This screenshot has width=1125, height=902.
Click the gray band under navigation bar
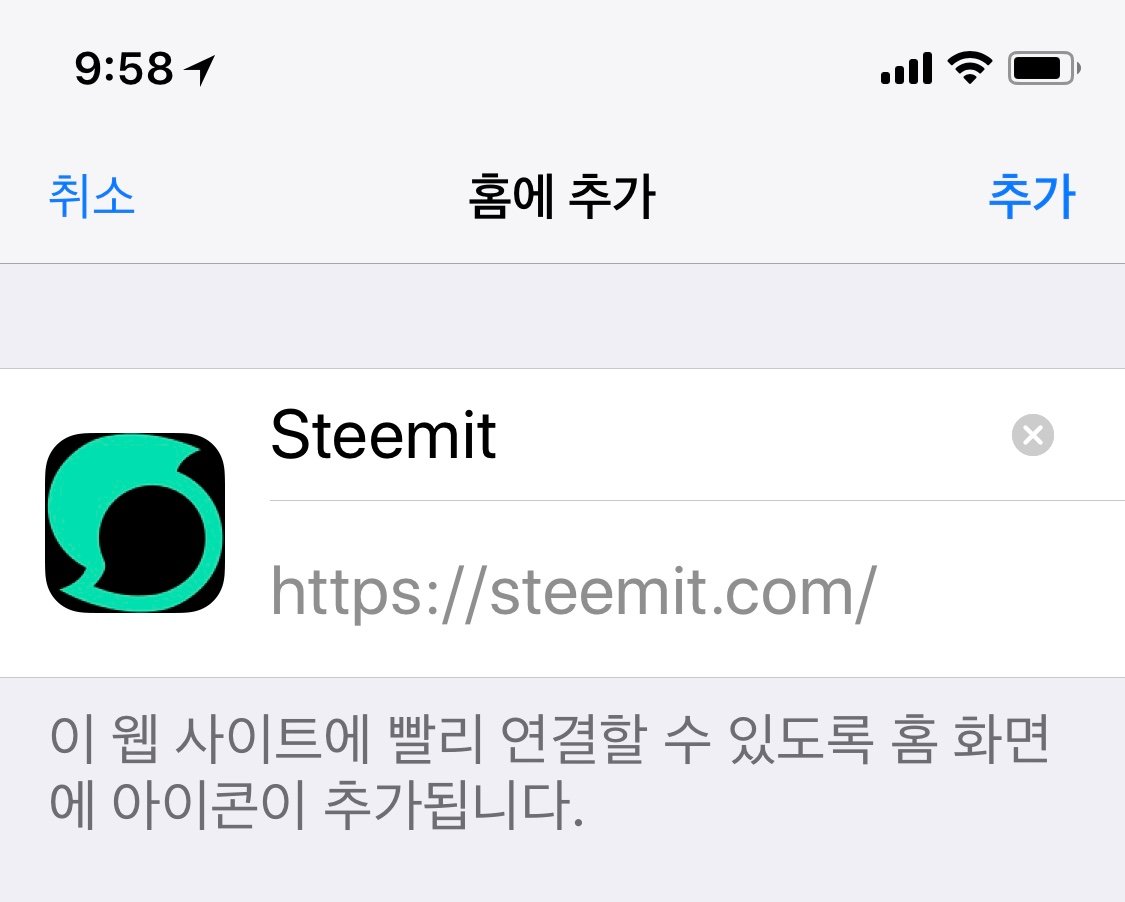click(562, 316)
